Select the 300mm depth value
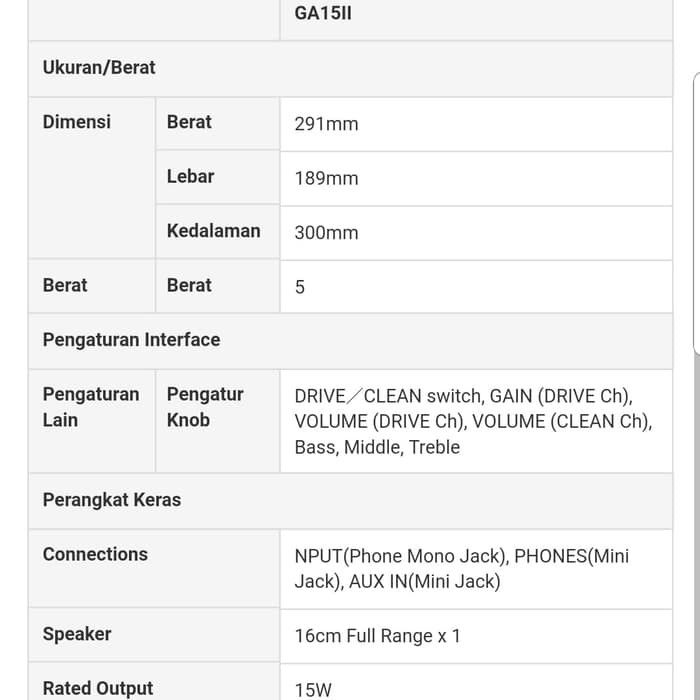Screen dimensions: 700x700 pos(326,232)
